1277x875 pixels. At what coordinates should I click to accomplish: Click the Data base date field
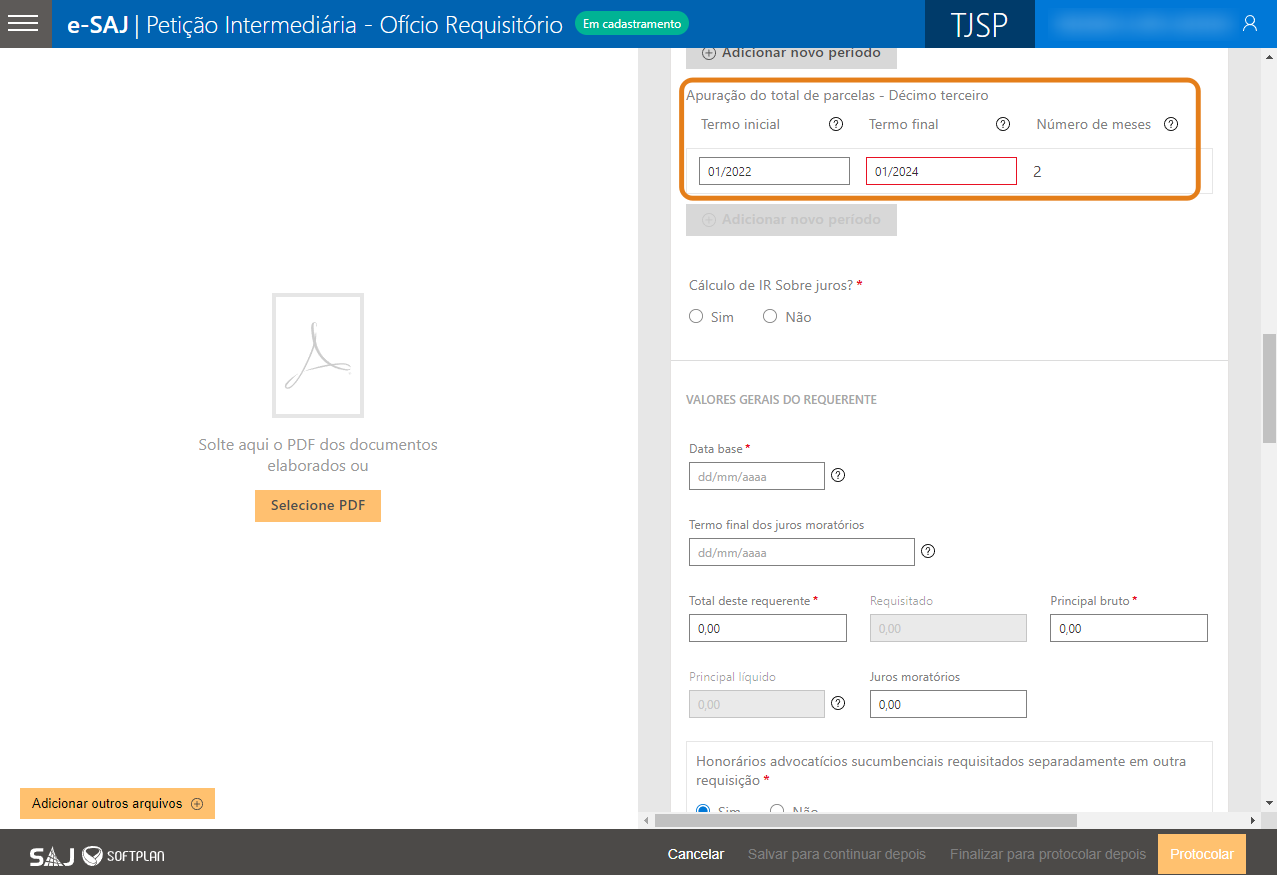[757, 476]
